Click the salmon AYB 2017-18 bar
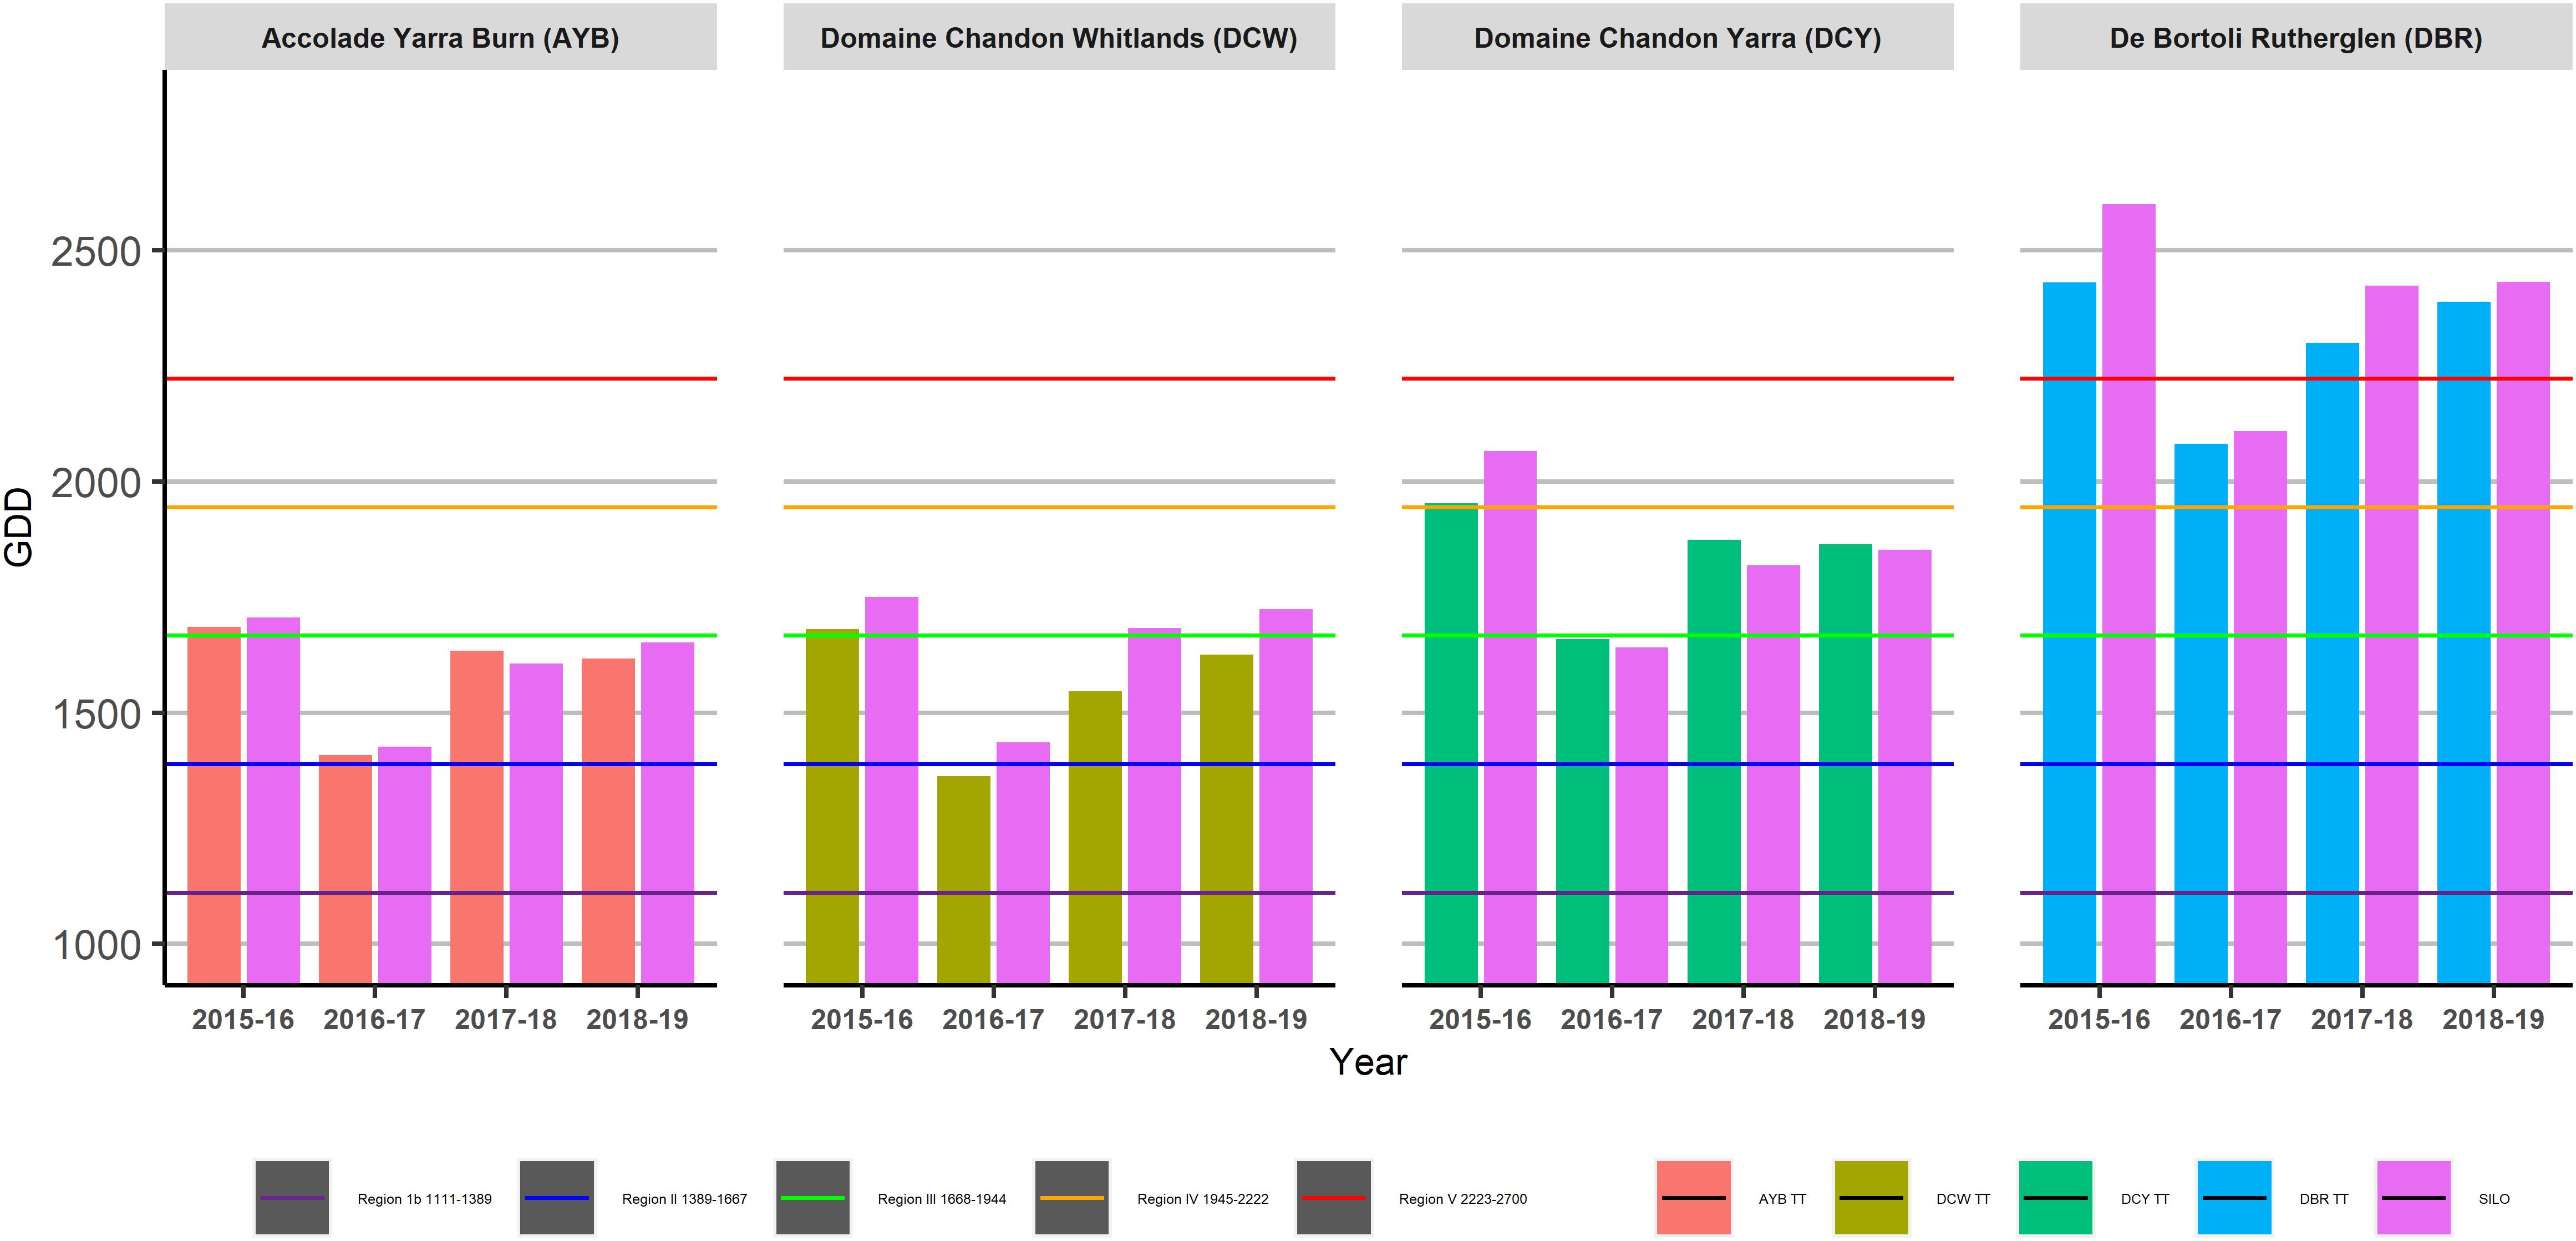2576x1241 pixels. point(477,817)
